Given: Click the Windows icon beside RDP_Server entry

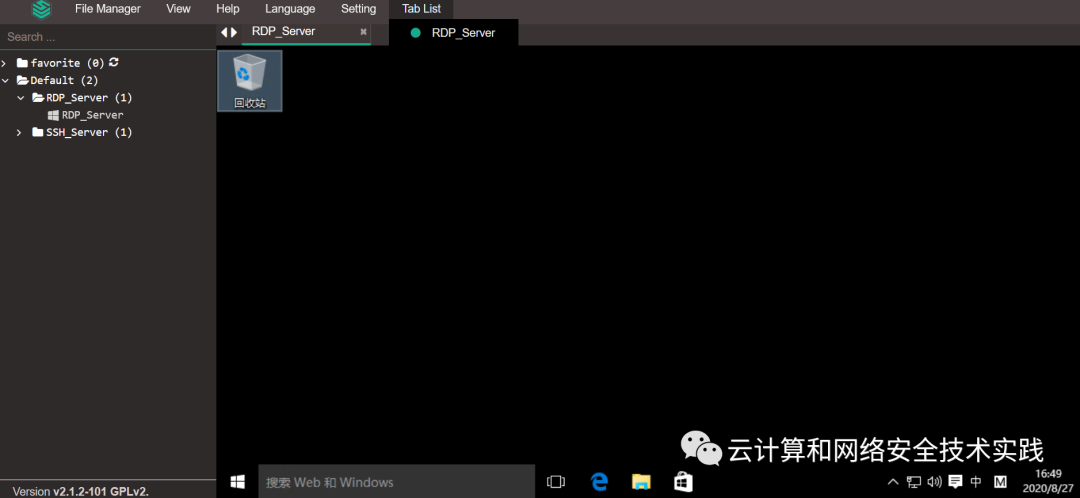Looking at the screenshot, I should click(x=53, y=115).
